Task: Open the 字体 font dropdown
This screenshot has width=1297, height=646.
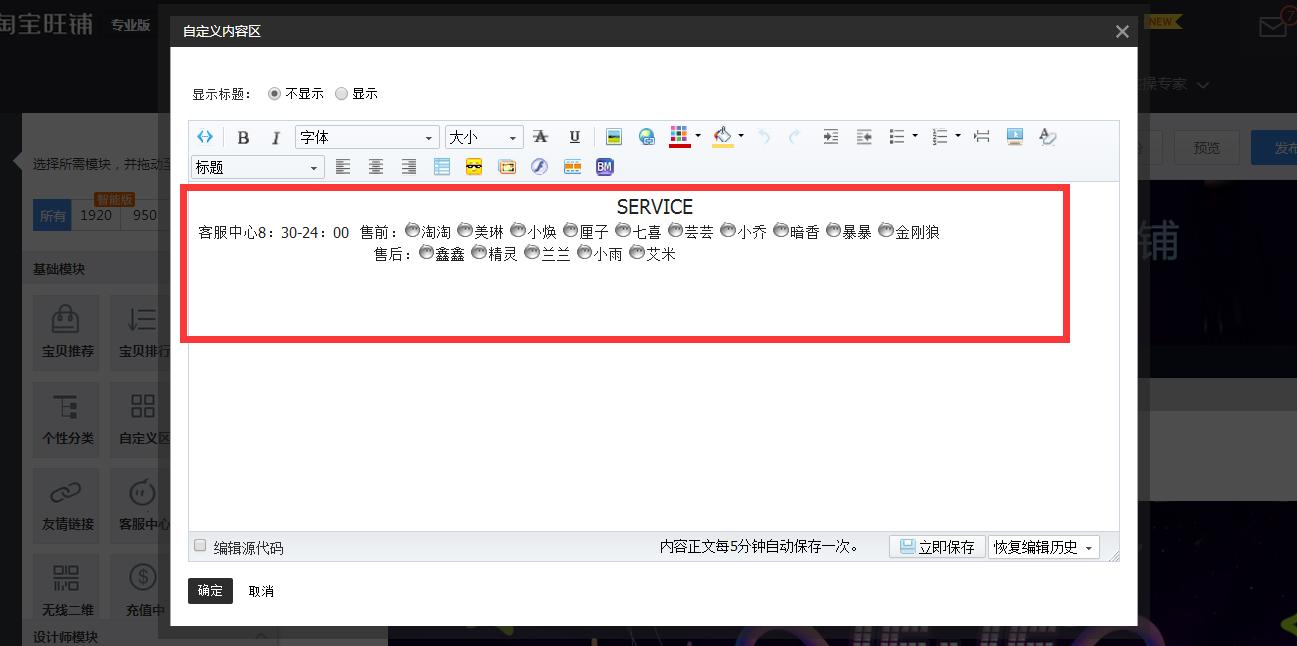Action: (367, 138)
